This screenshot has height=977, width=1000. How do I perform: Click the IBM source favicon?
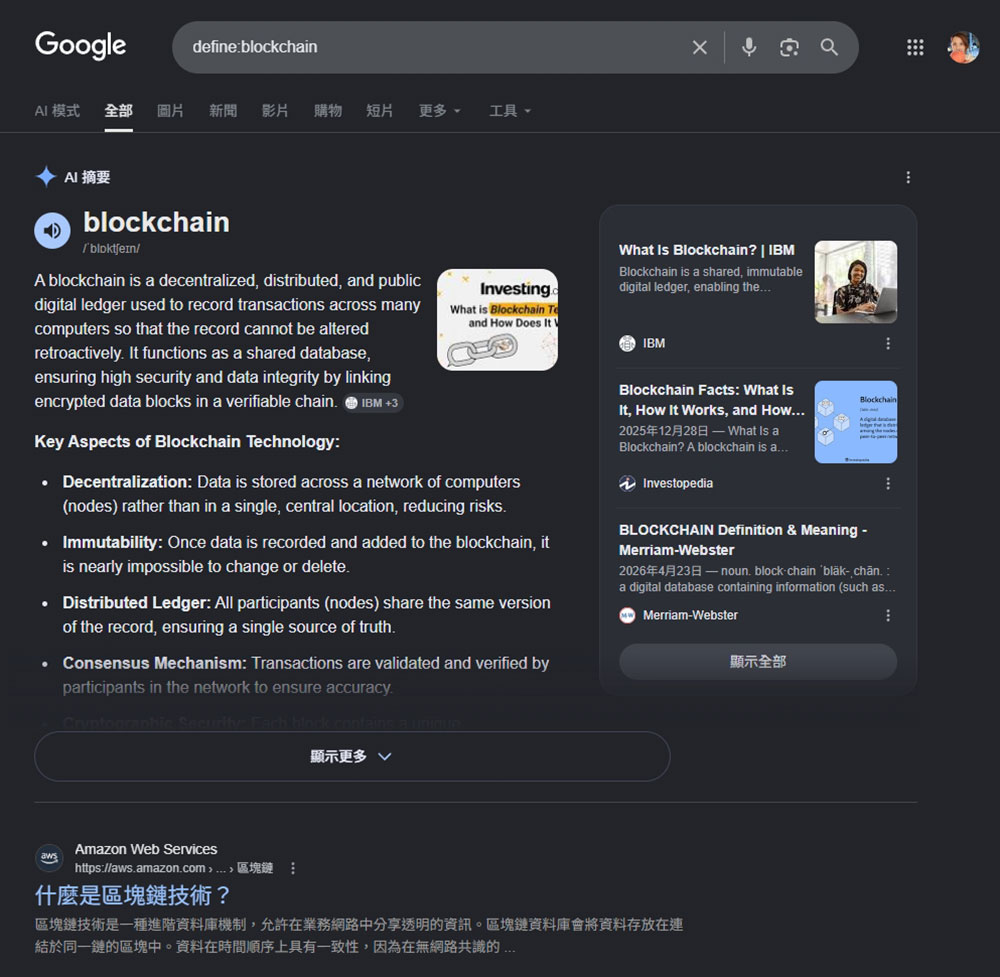(x=628, y=344)
